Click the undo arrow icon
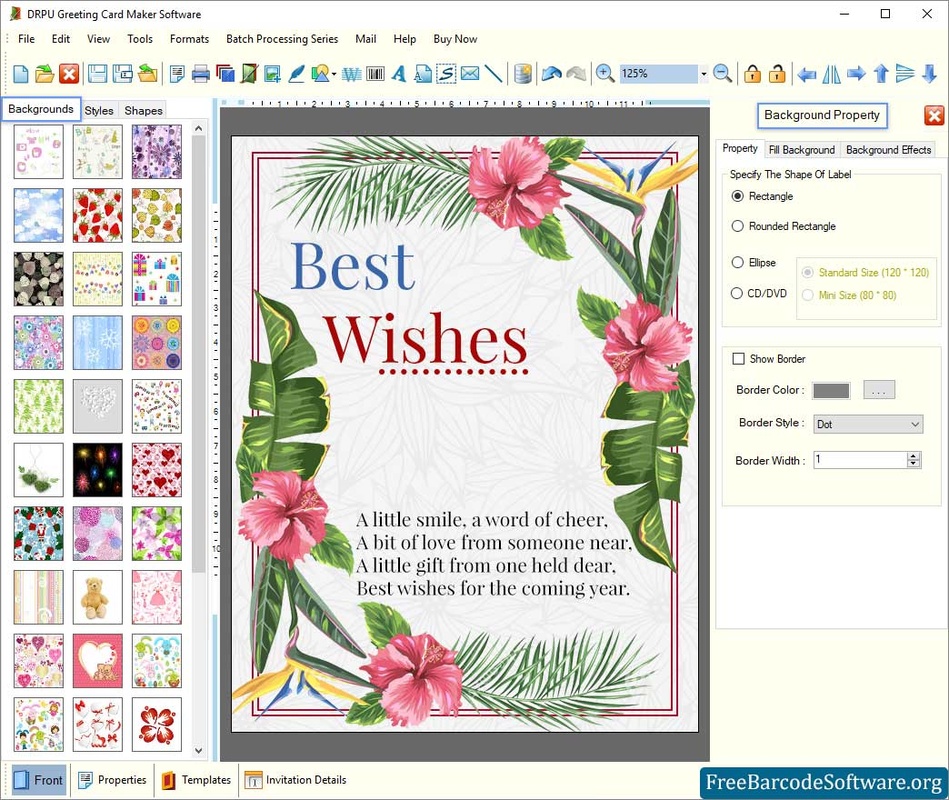The width and height of the screenshot is (949, 800). (x=550, y=73)
